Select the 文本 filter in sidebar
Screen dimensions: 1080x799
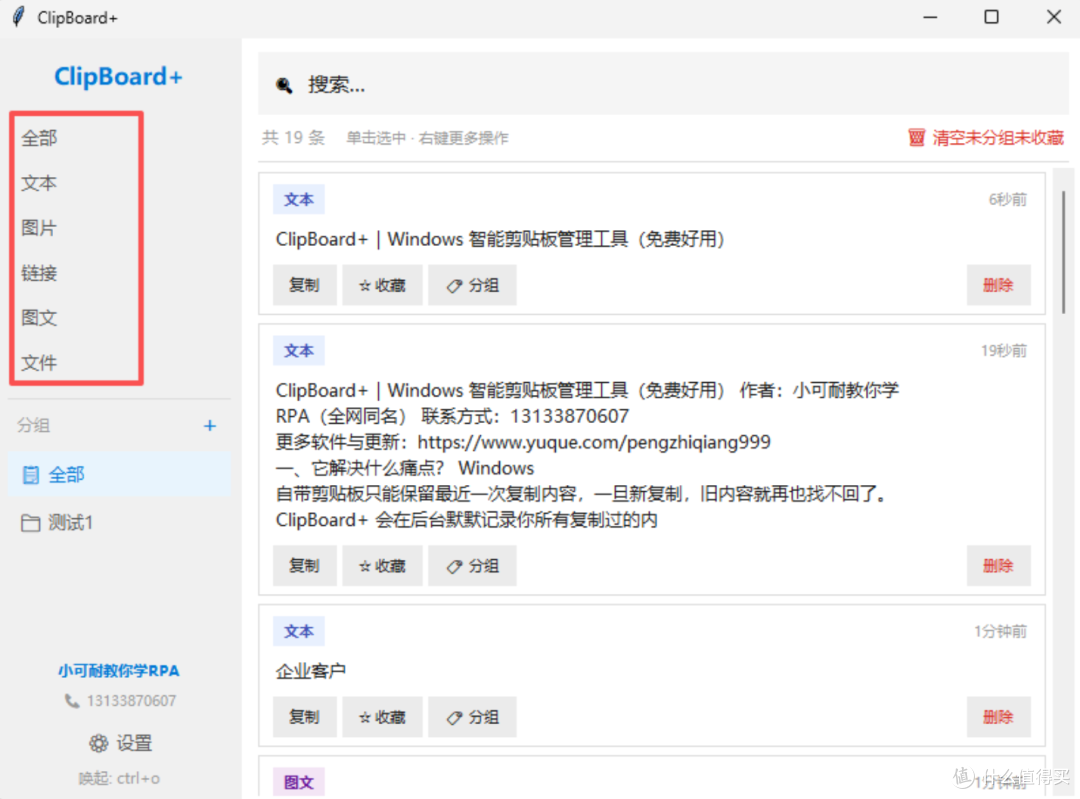click(x=39, y=183)
